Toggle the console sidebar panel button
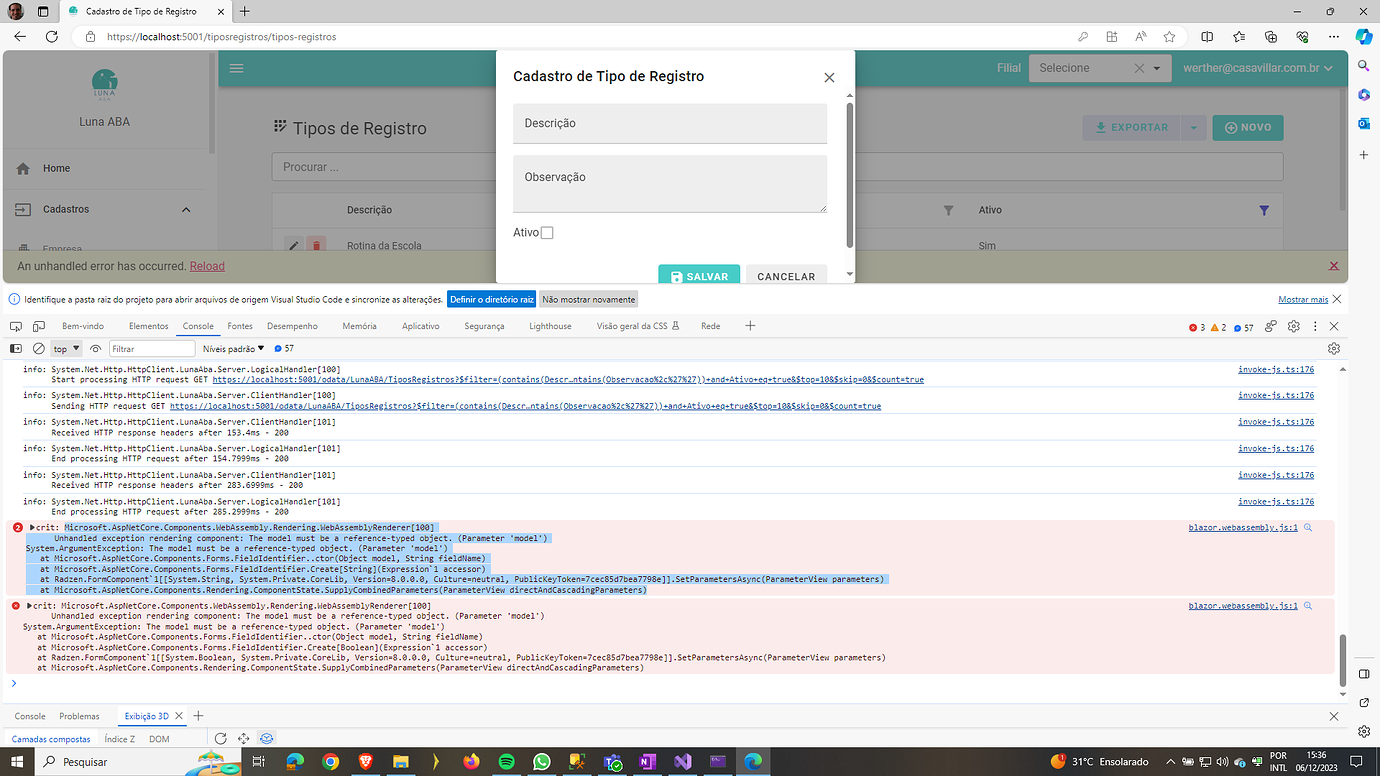This screenshot has width=1380, height=776. (x=15, y=349)
